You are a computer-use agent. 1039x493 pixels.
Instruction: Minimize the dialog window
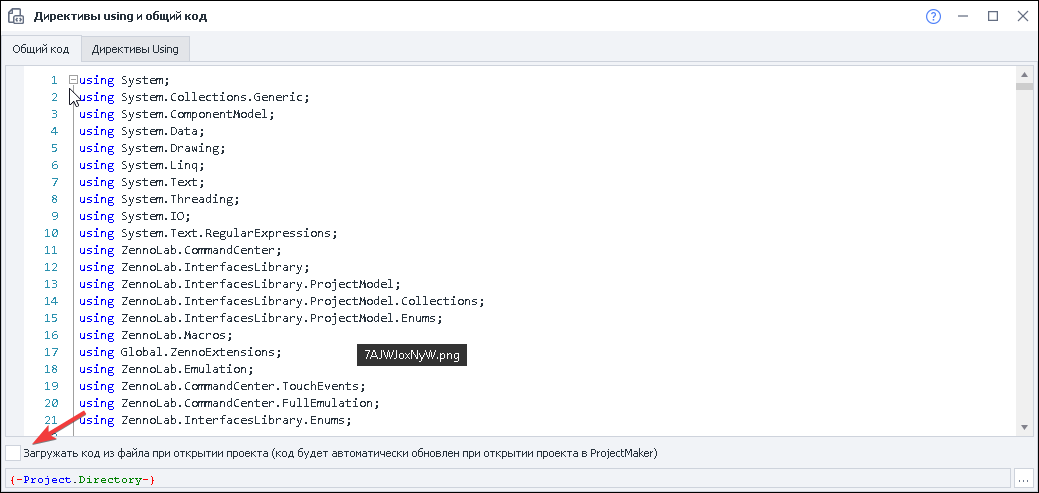[963, 17]
